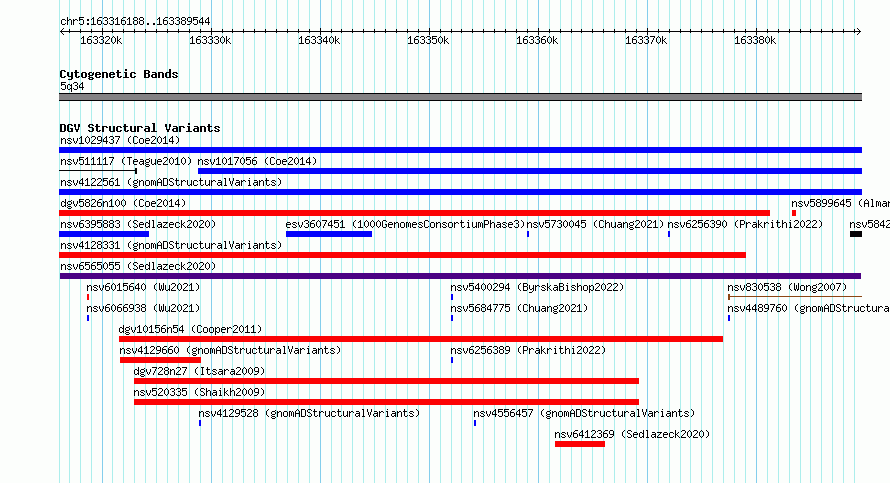890x483 pixels.
Task: Select the nsv4129660 short red bar
Action: 161,360
